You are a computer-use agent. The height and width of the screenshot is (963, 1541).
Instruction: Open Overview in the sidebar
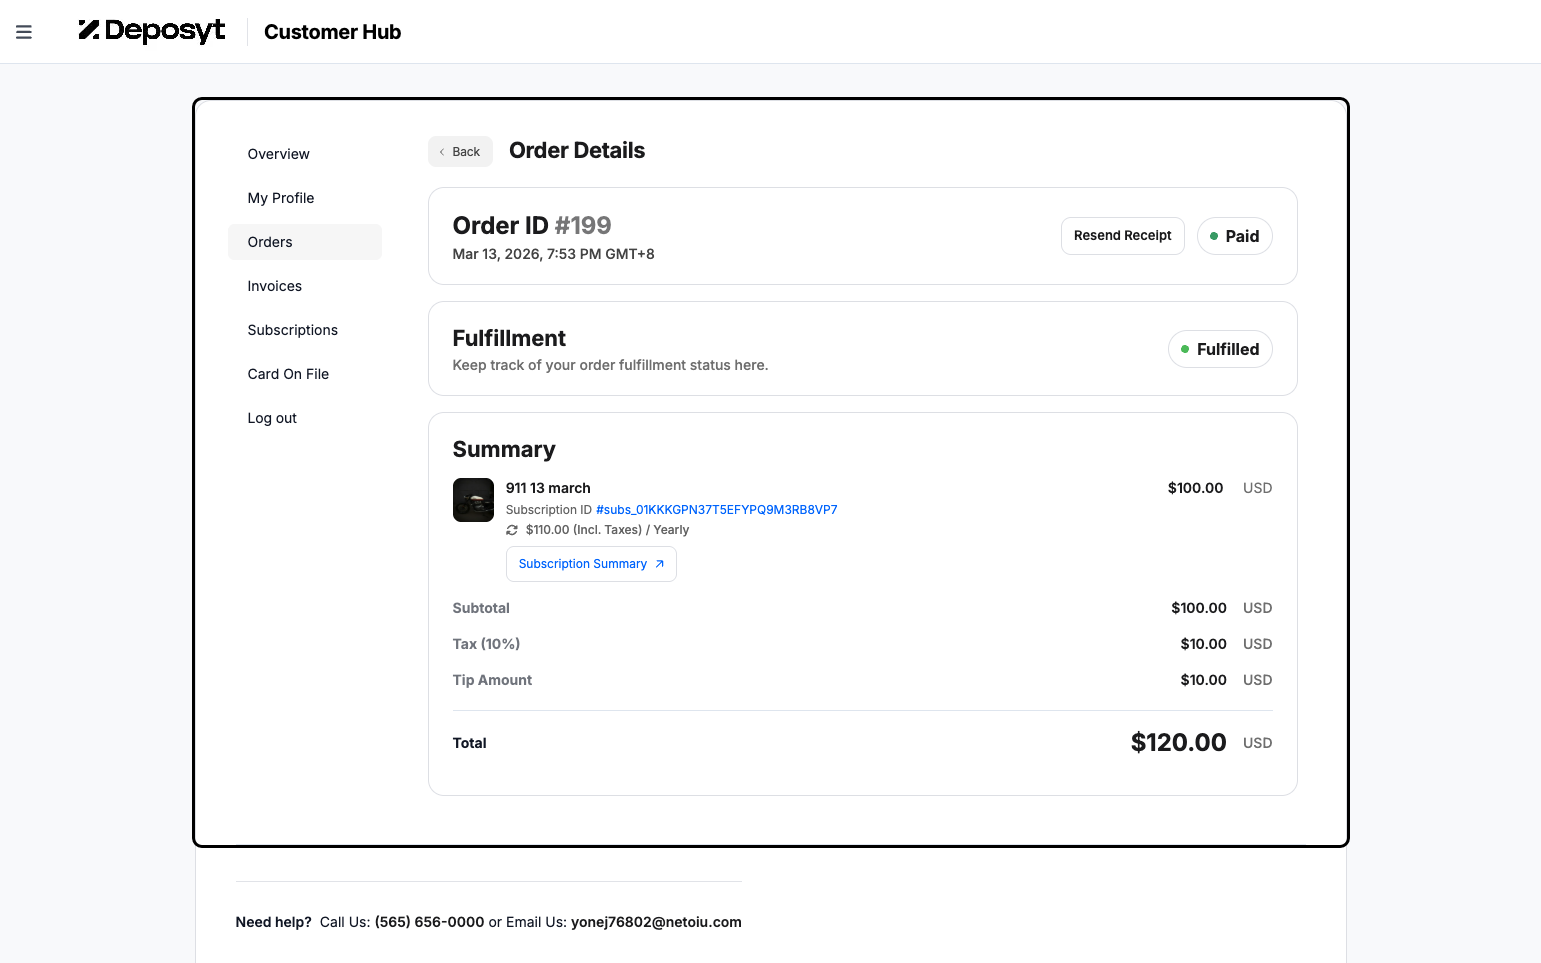click(x=305, y=154)
